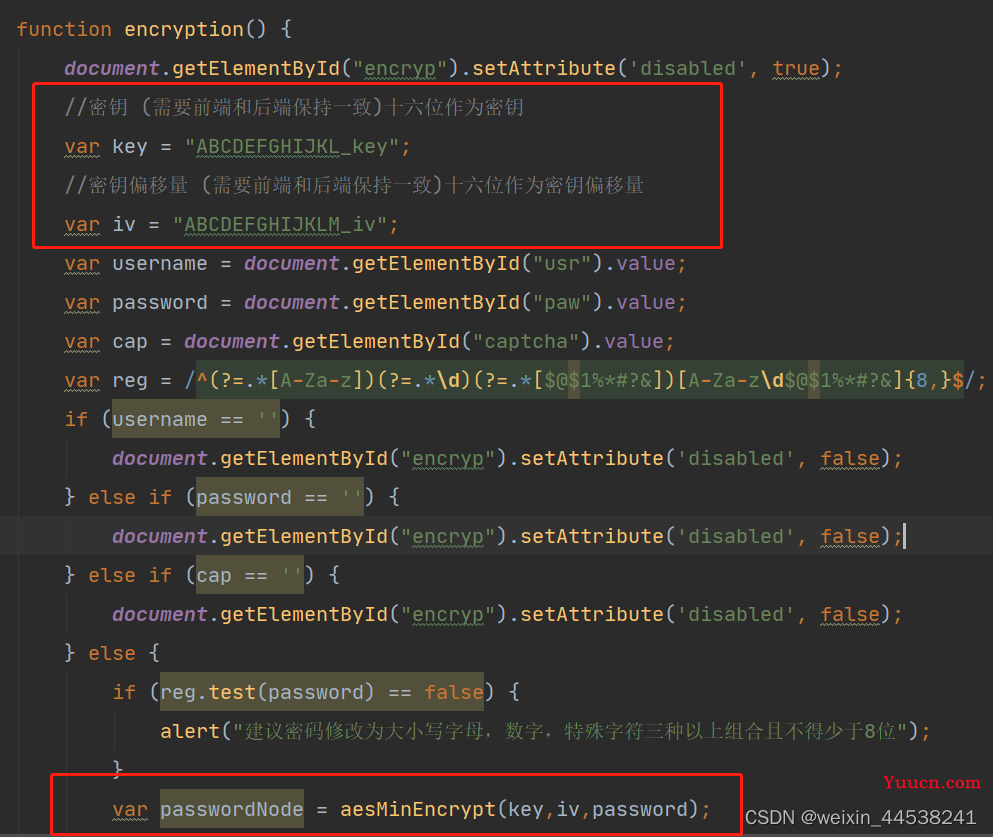
Task: Click the highlighted condition password == ''
Action: click(280, 497)
